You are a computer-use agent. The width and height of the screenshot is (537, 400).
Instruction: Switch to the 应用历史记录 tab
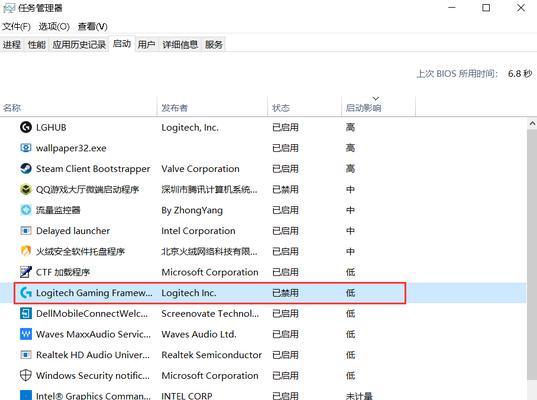79,45
